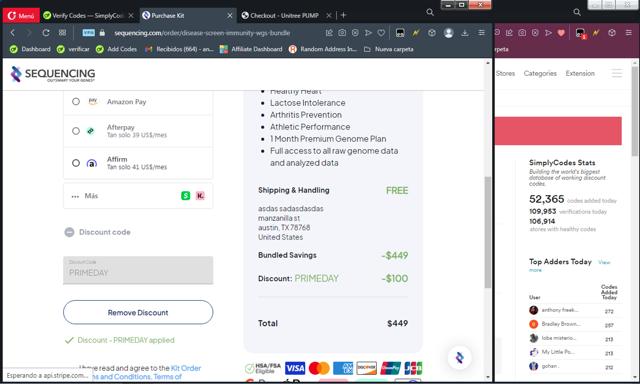
Task: Click the tab search magnifier icon
Action: click(x=430, y=12)
